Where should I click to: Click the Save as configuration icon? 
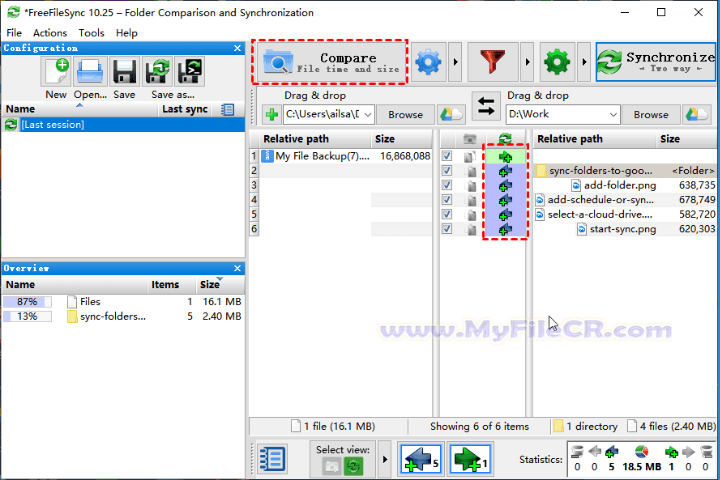point(158,72)
